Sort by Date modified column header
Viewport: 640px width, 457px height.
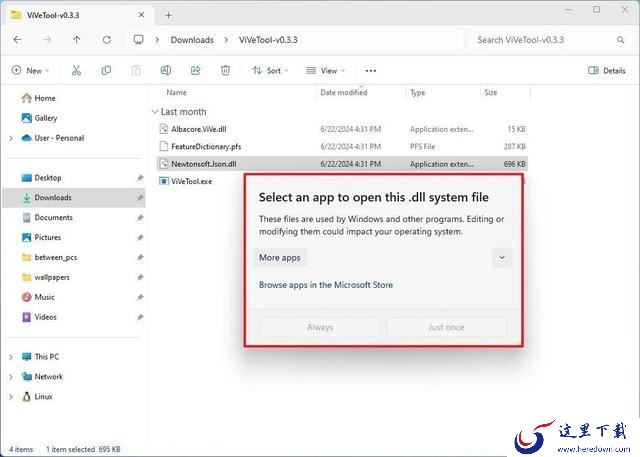tap(344, 93)
